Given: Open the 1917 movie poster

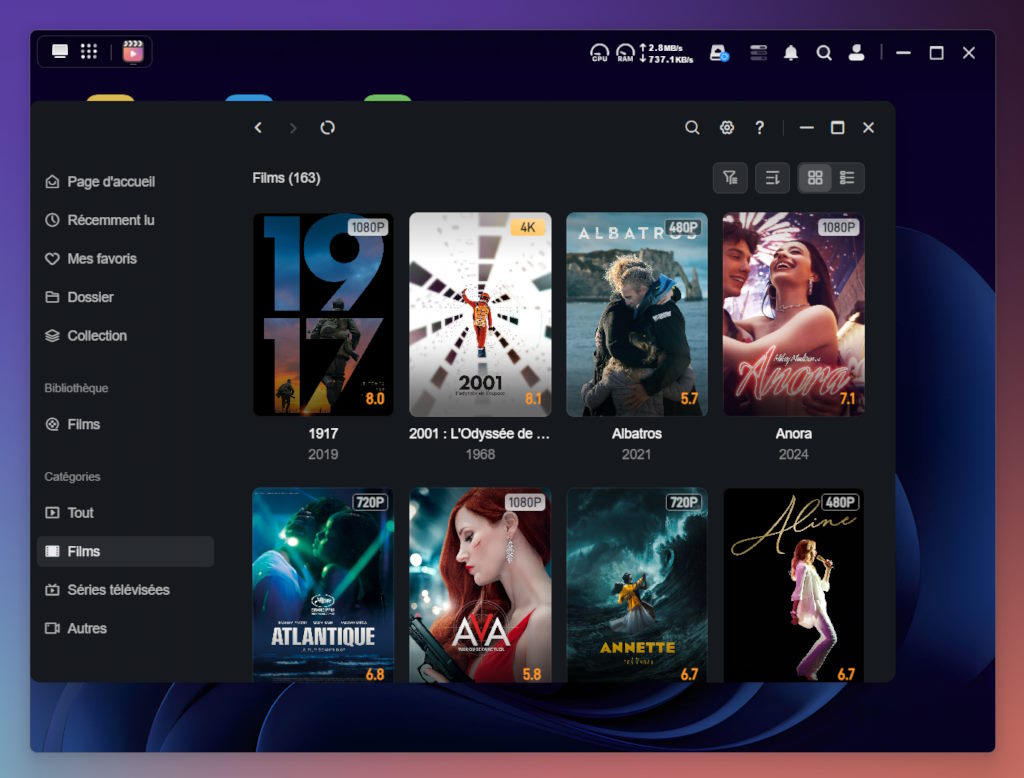Looking at the screenshot, I should click(323, 314).
